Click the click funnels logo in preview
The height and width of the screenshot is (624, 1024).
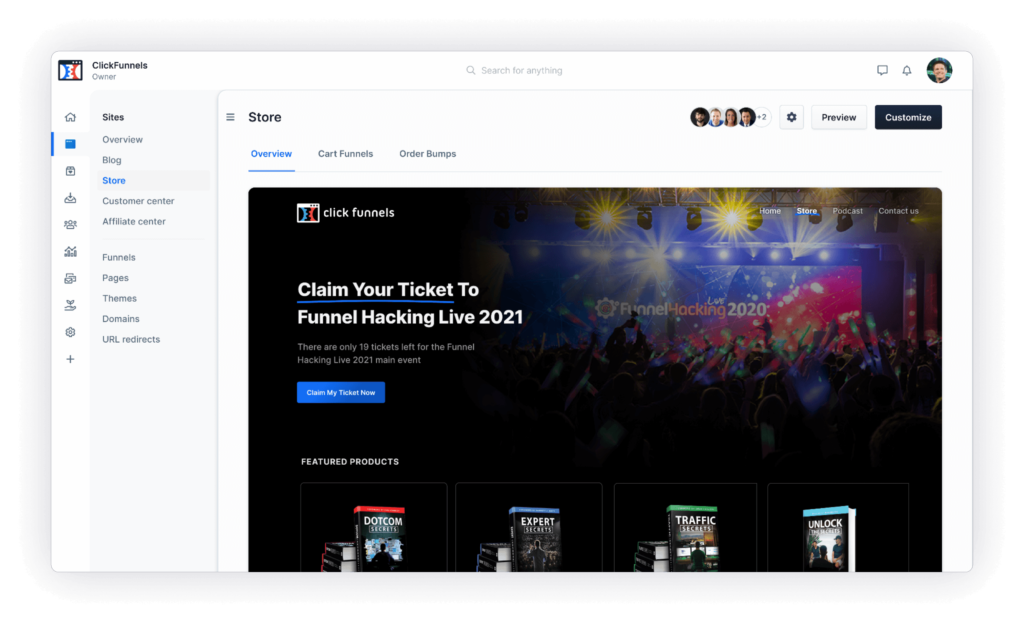click(x=346, y=213)
